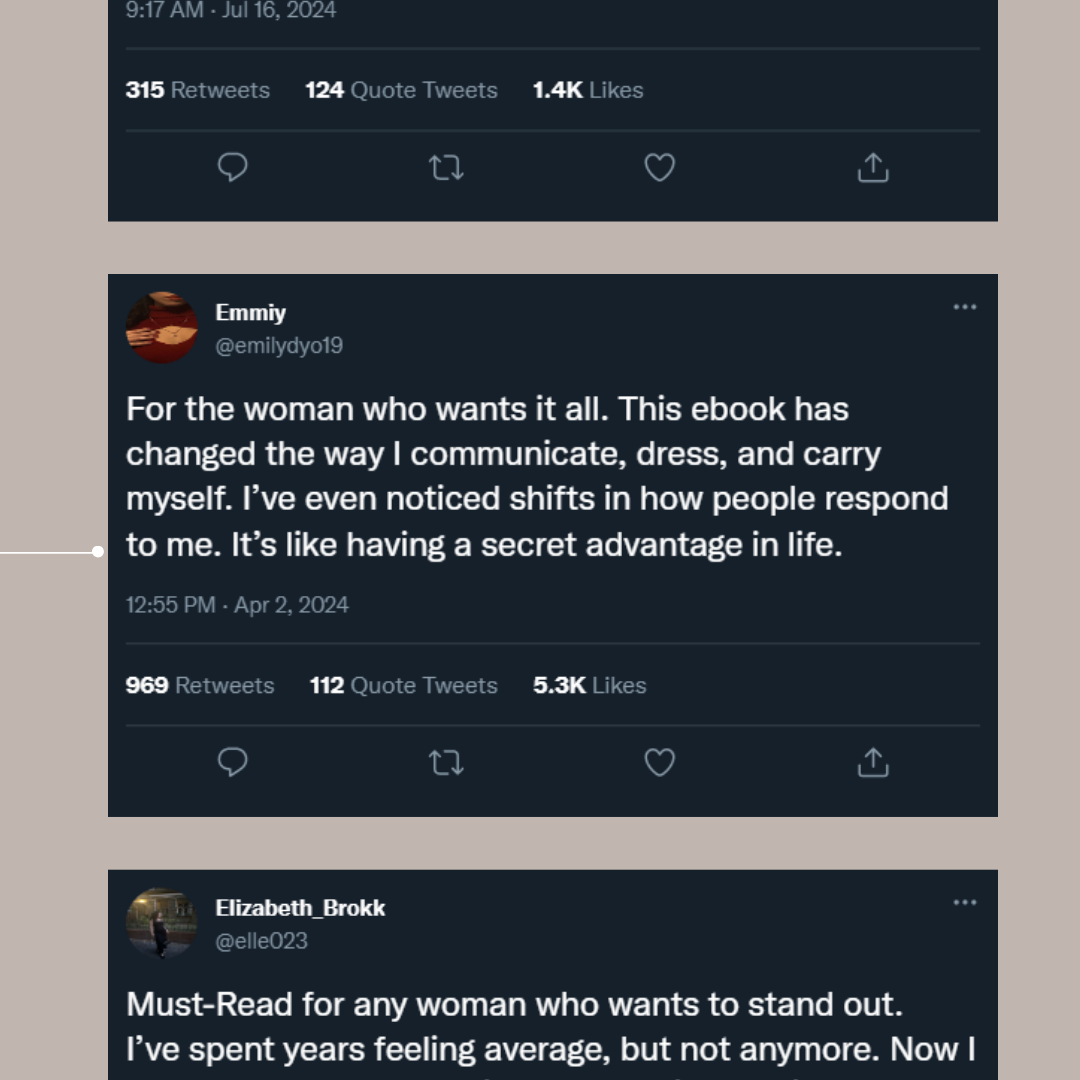
Task: Open more options on Elizabeth_Brokk's tweet
Action: pos(964,903)
